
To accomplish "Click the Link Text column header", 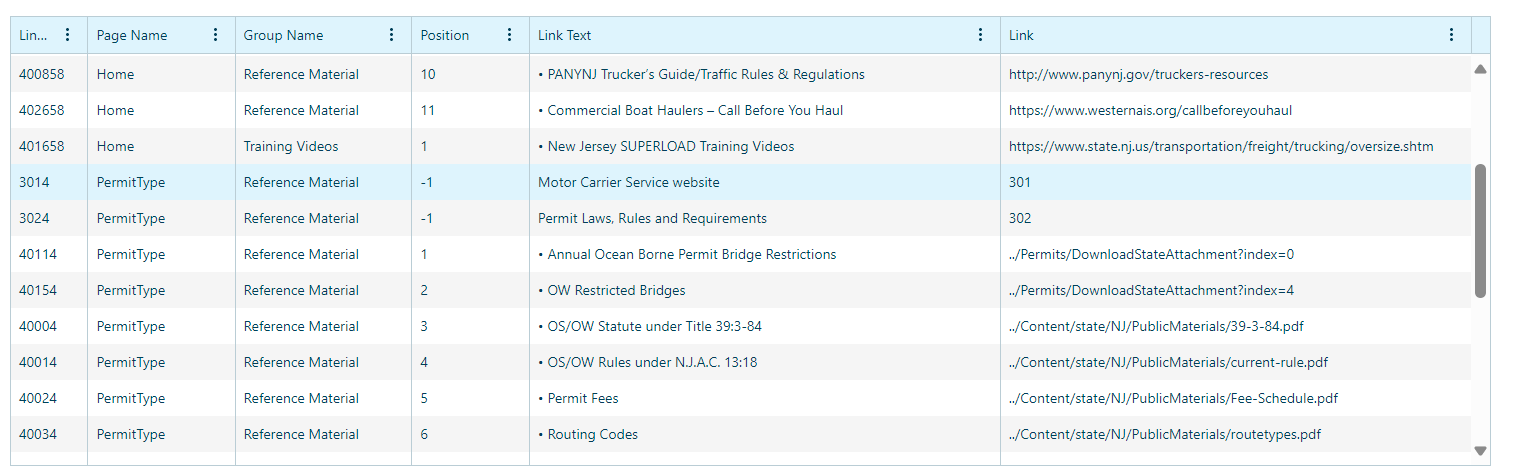I will pos(564,35).
